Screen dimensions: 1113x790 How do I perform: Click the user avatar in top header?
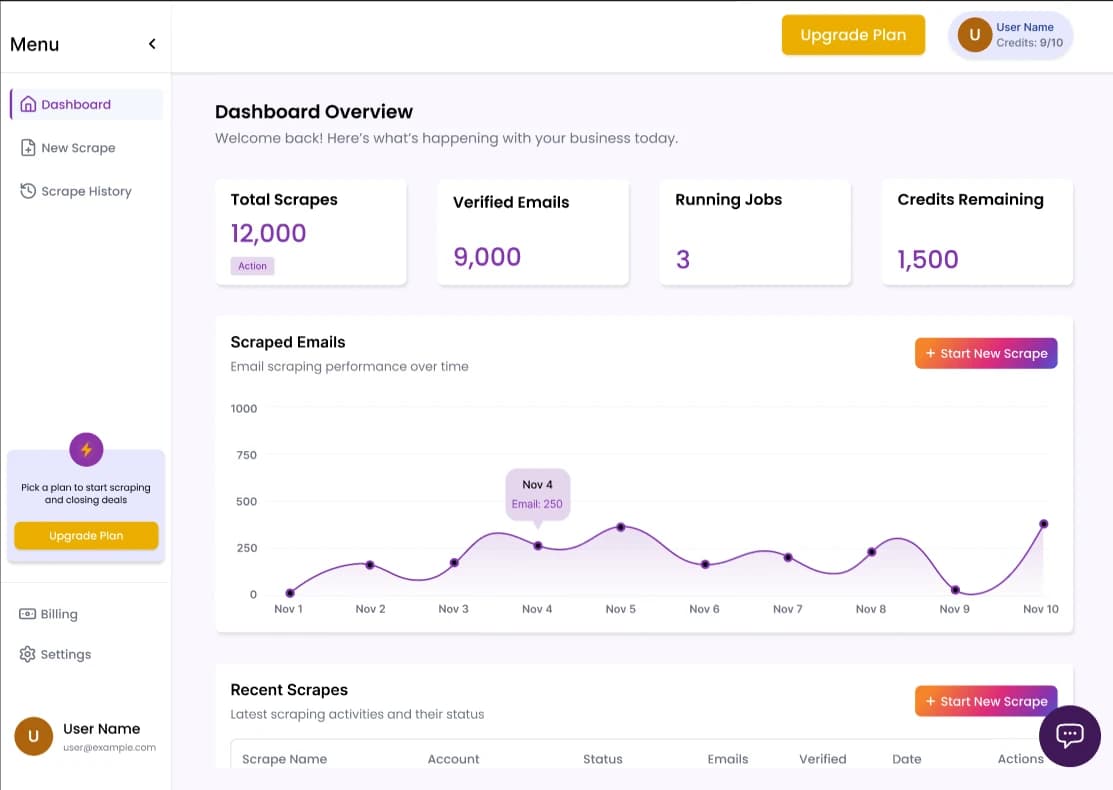974,35
